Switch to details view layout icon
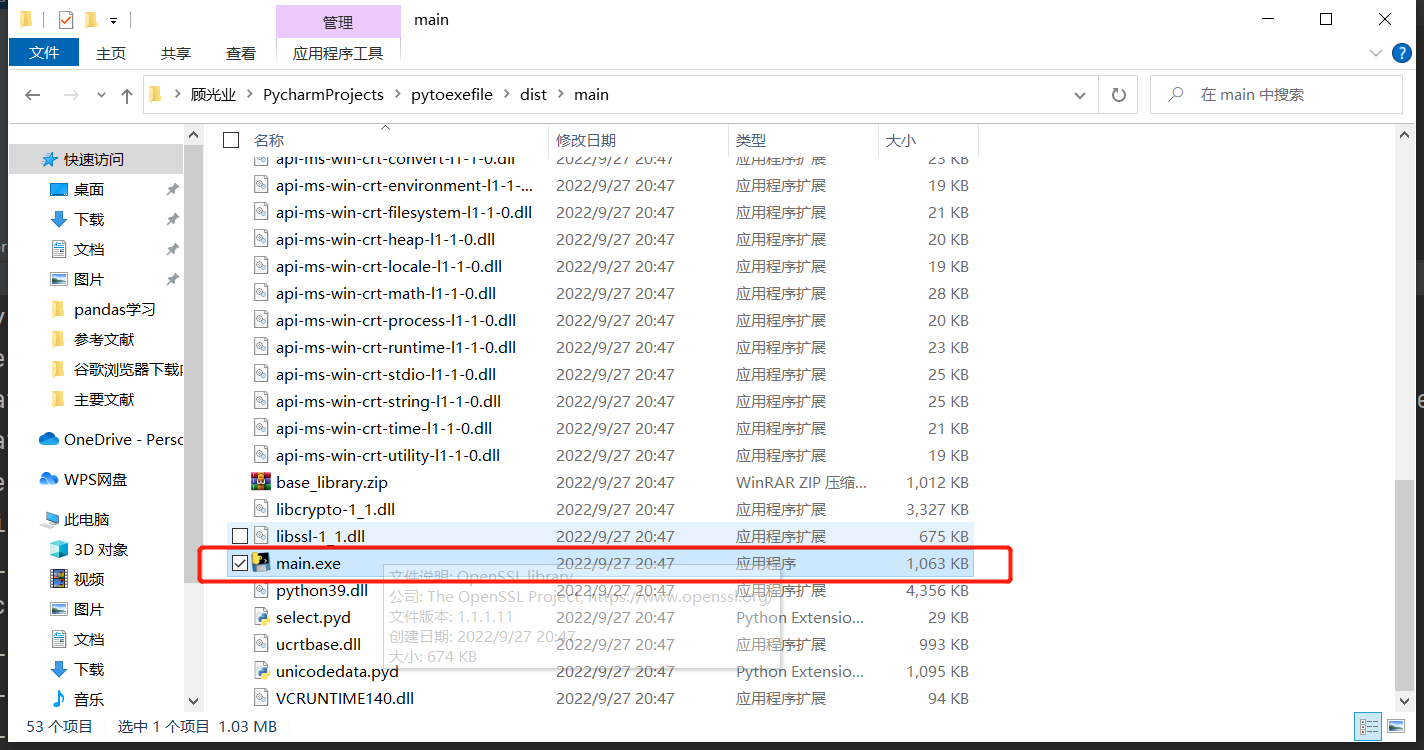The width and height of the screenshot is (1424, 750). click(1369, 727)
